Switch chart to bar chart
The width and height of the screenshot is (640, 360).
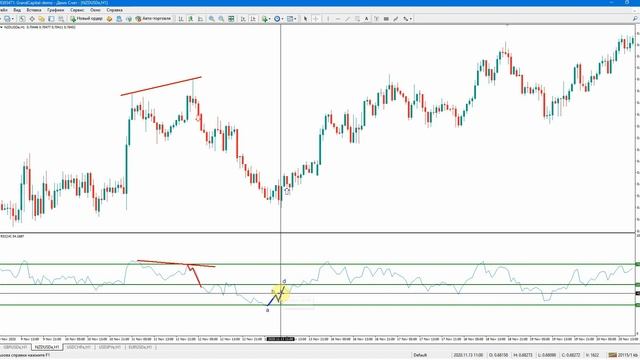(181, 19)
